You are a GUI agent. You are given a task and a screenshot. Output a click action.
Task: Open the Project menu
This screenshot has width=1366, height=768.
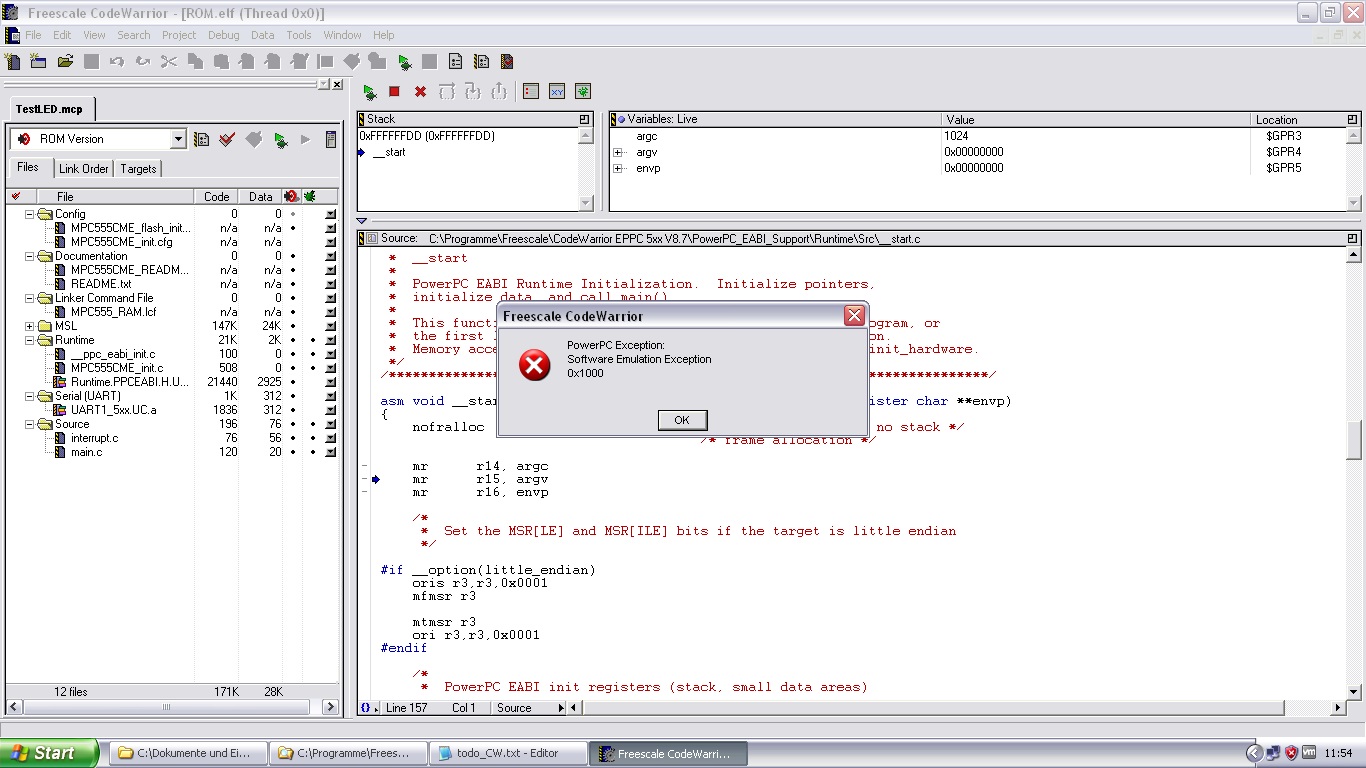pyautogui.click(x=179, y=35)
